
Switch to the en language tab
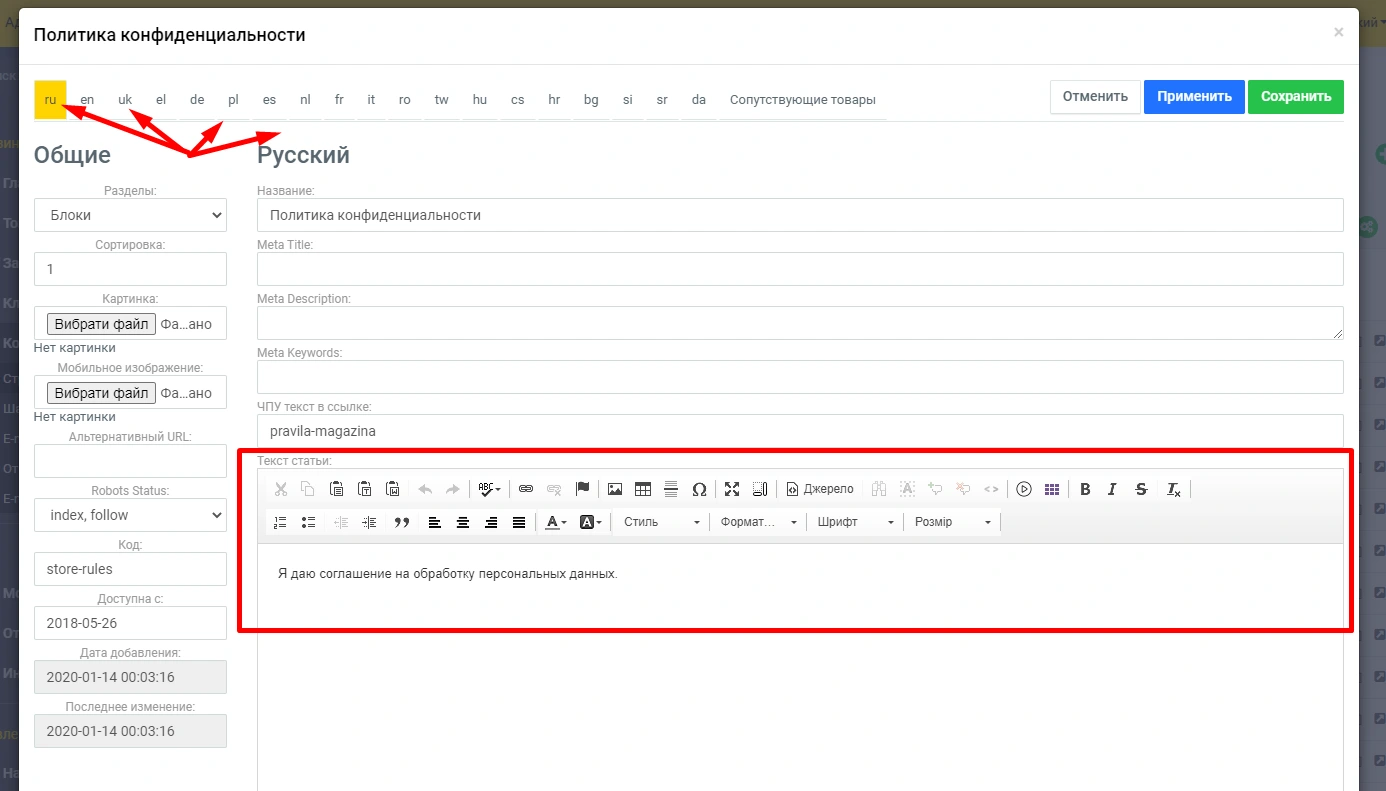pos(87,99)
